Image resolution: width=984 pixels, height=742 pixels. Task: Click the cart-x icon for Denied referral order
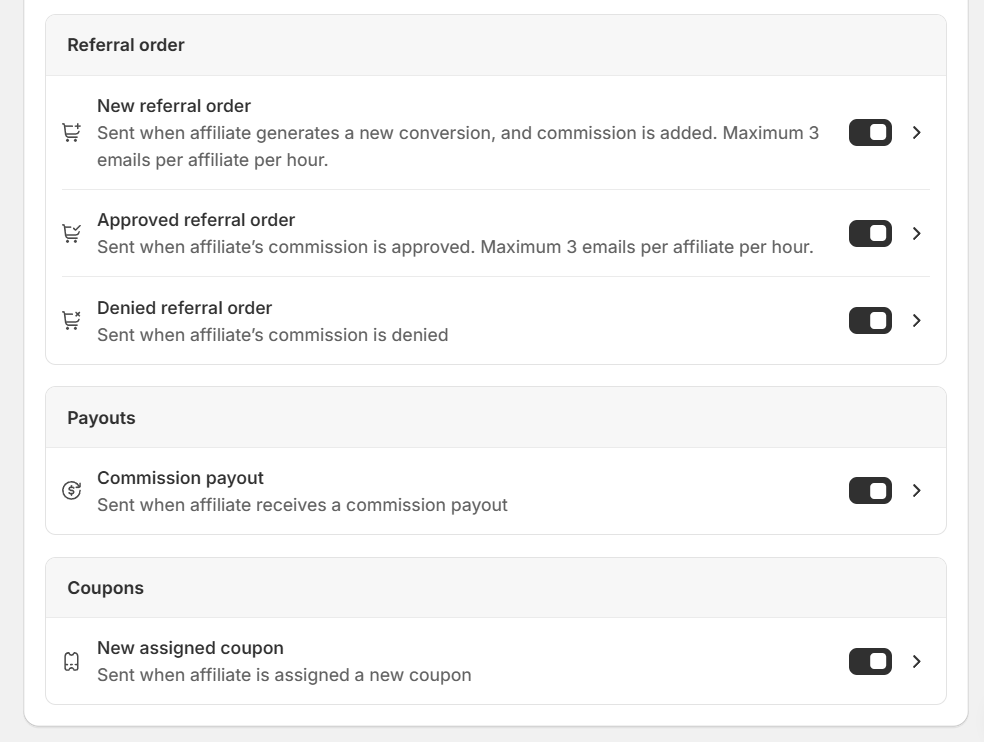pyautogui.click(x=72, y=321)
